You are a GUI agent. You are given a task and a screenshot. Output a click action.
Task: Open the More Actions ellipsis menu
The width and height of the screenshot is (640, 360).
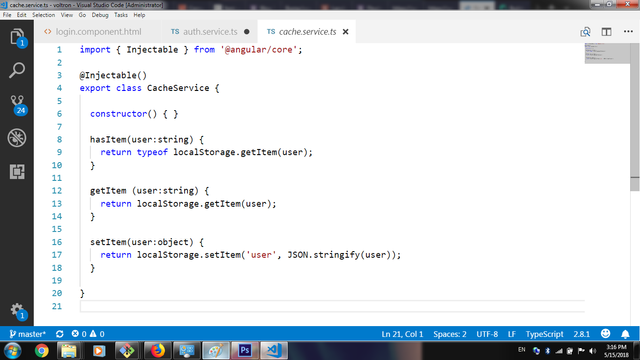[628, 31]
